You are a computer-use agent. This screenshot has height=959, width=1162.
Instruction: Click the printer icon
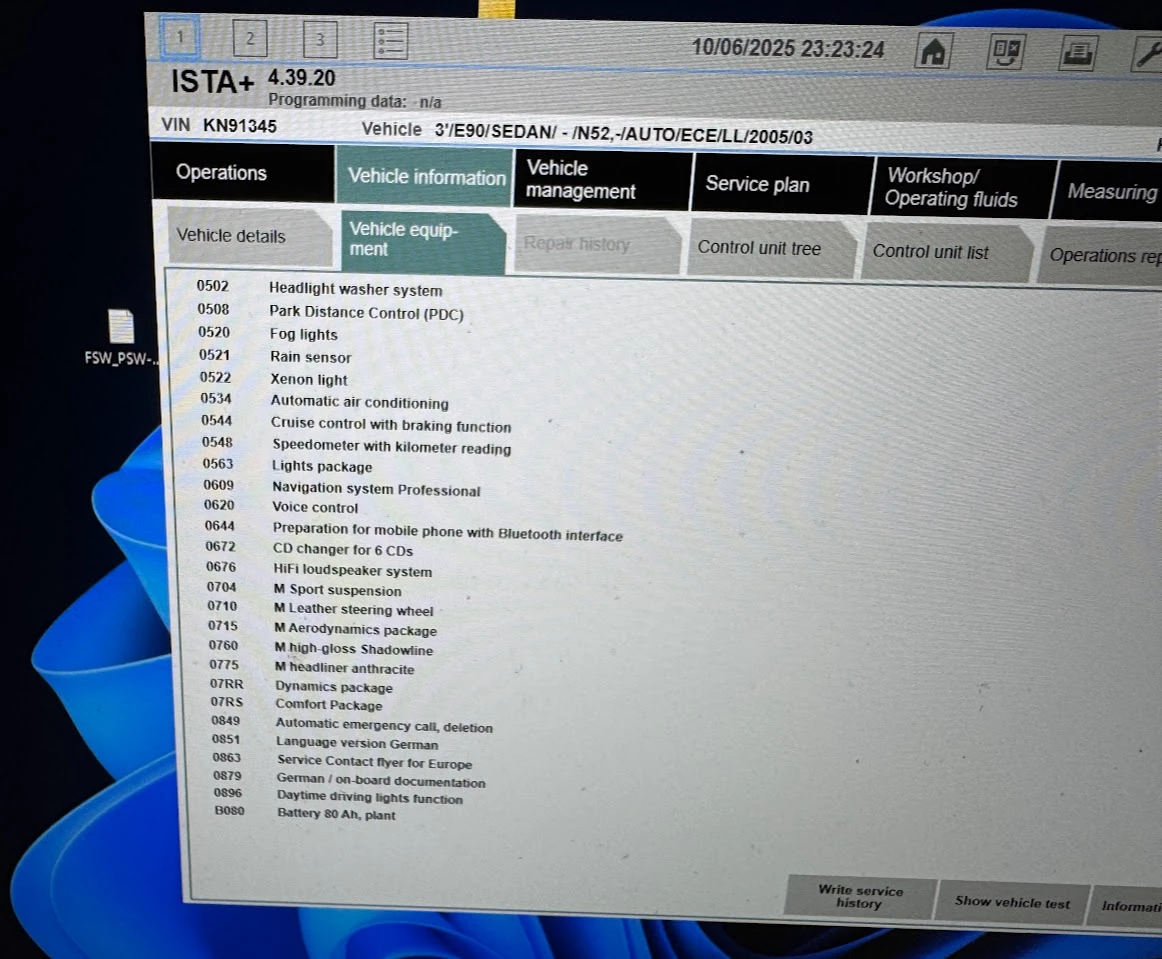tap(1076, 54)
